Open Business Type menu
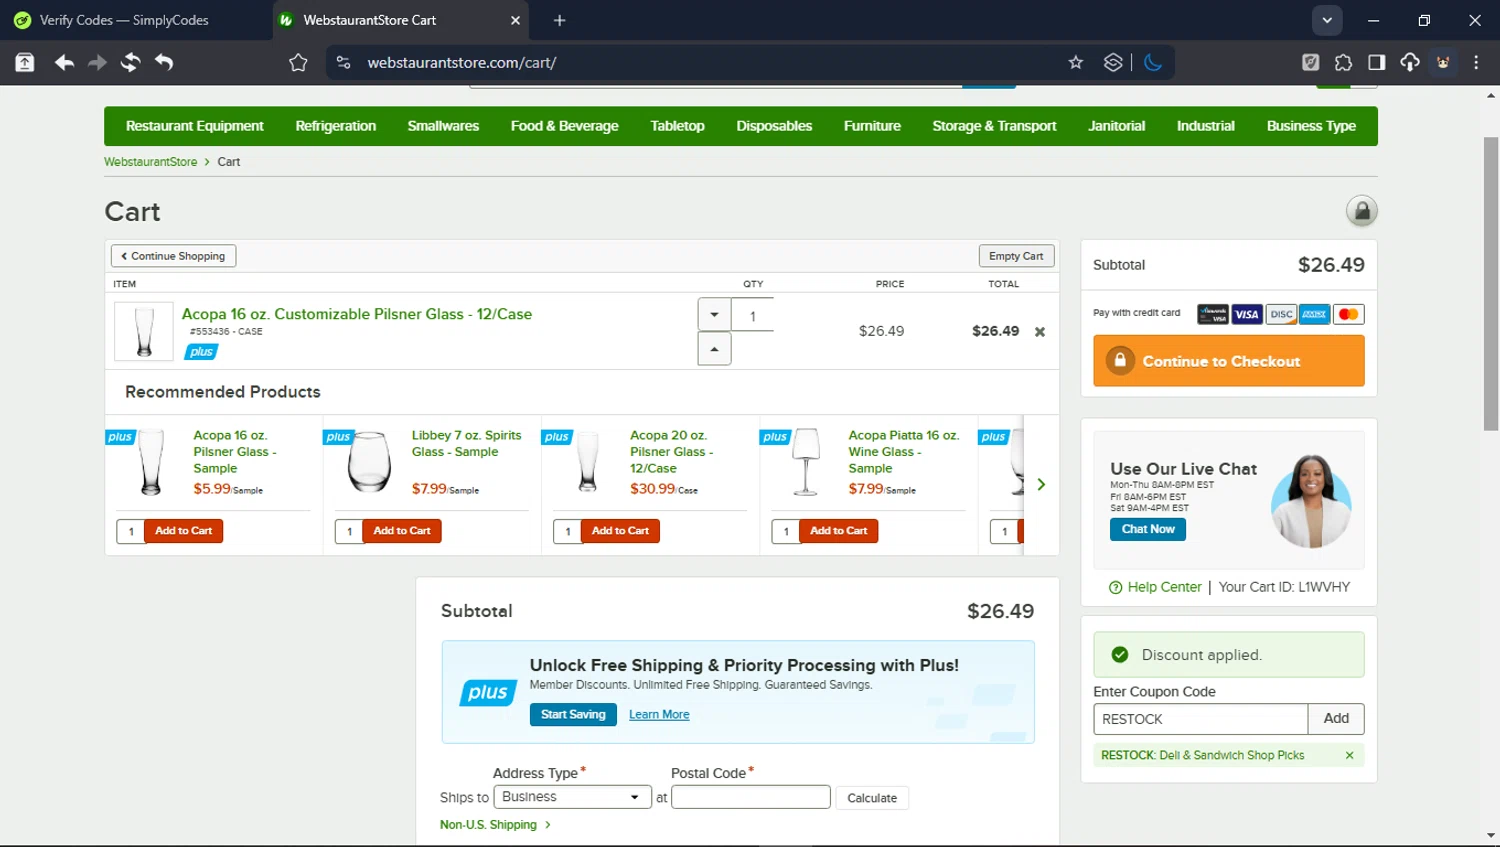This screenshot has width=1500, height=847. point(1311,126)
